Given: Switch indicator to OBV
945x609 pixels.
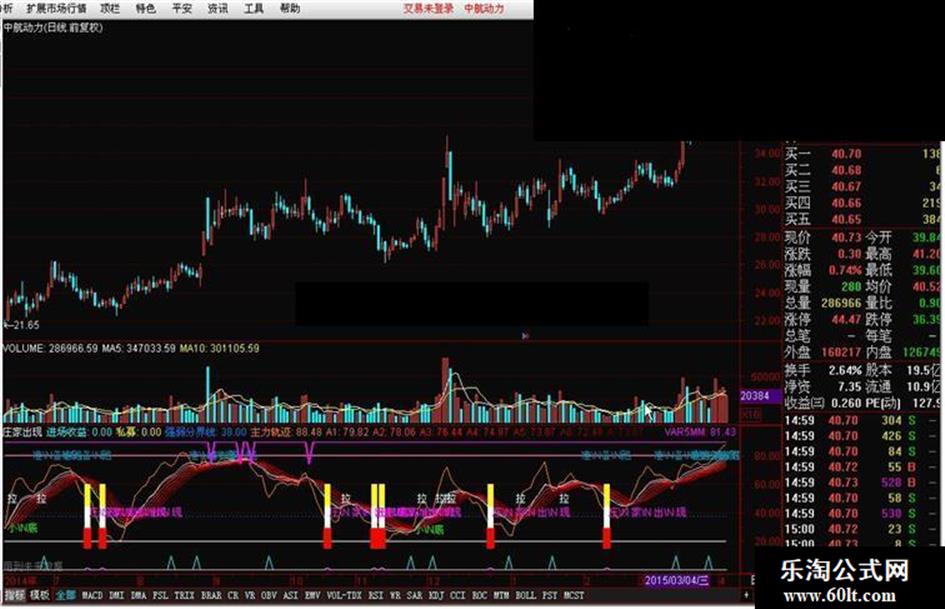Looking at the screenshot, I should point(269,595).
